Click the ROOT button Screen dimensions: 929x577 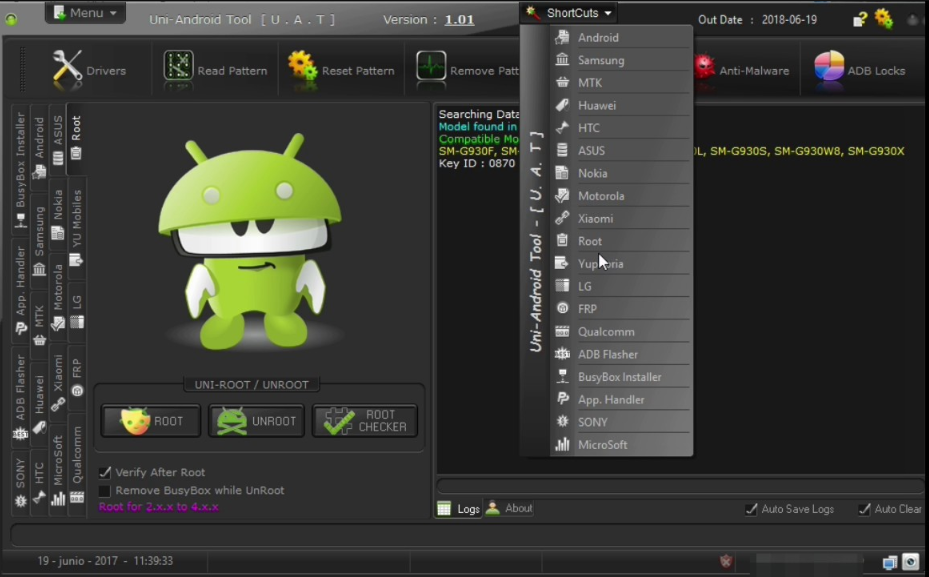tap(151, 421)
